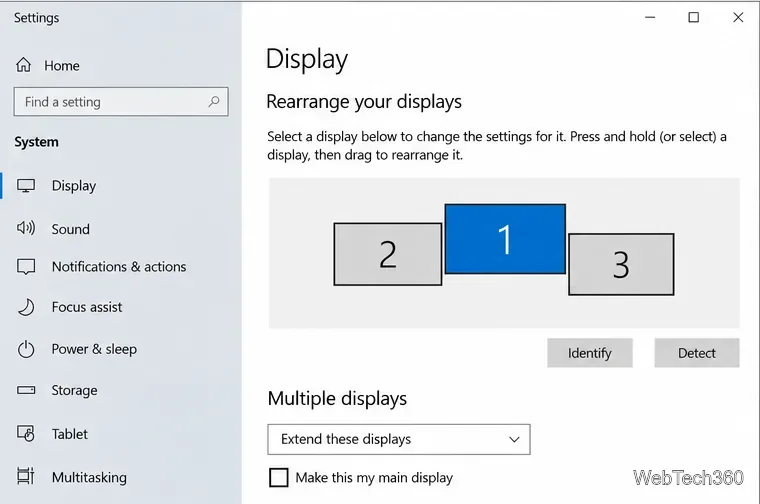Click the Find a setting search box
This screenshot has height=504, width=760.
click(x=121, y=101)
